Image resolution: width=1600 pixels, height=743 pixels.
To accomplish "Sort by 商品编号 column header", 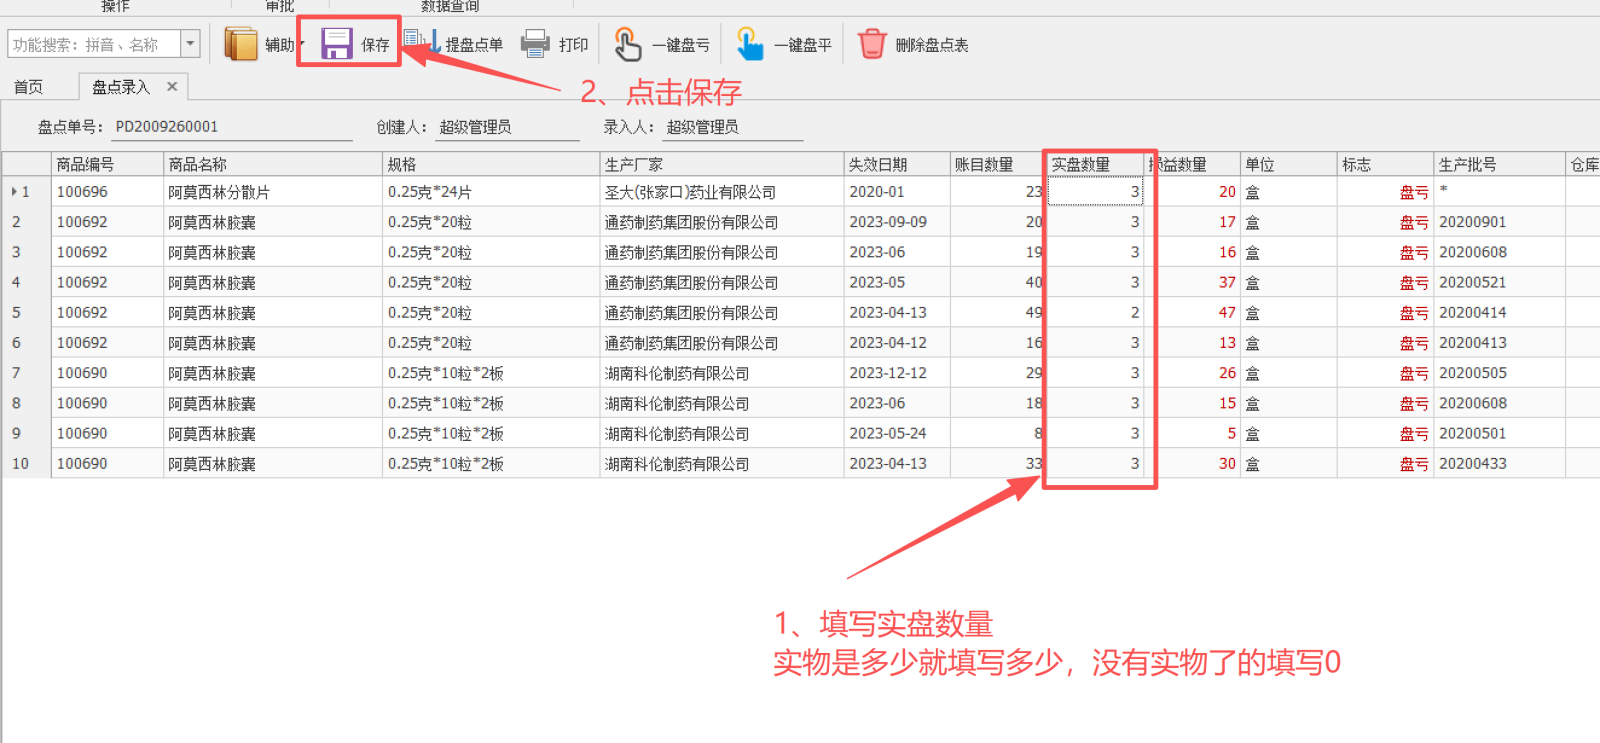I will click(x=107, y=165).
